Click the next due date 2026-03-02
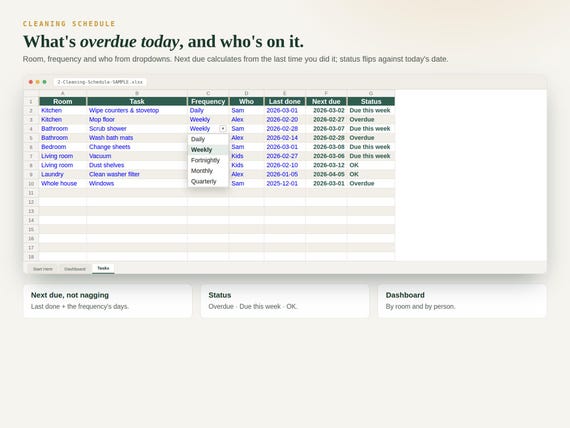Screen dimensions: 570x428 (326, 111)
